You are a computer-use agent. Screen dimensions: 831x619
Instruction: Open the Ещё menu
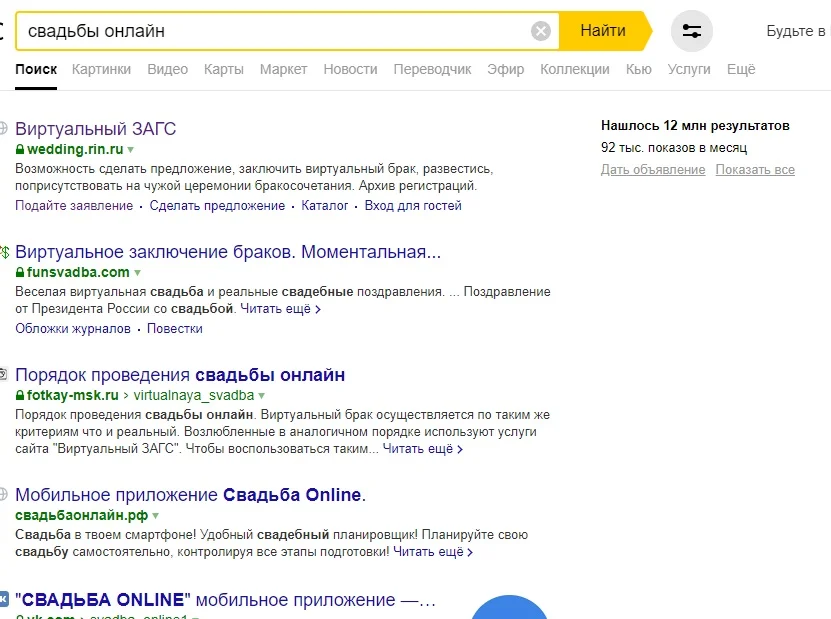pos(741,69)
